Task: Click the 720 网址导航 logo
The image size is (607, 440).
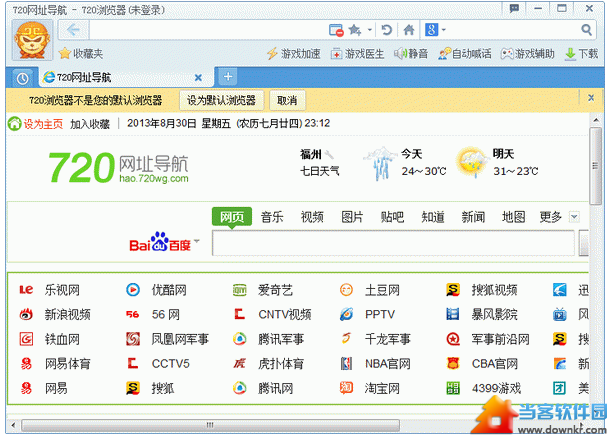Action: click(118, 167)
